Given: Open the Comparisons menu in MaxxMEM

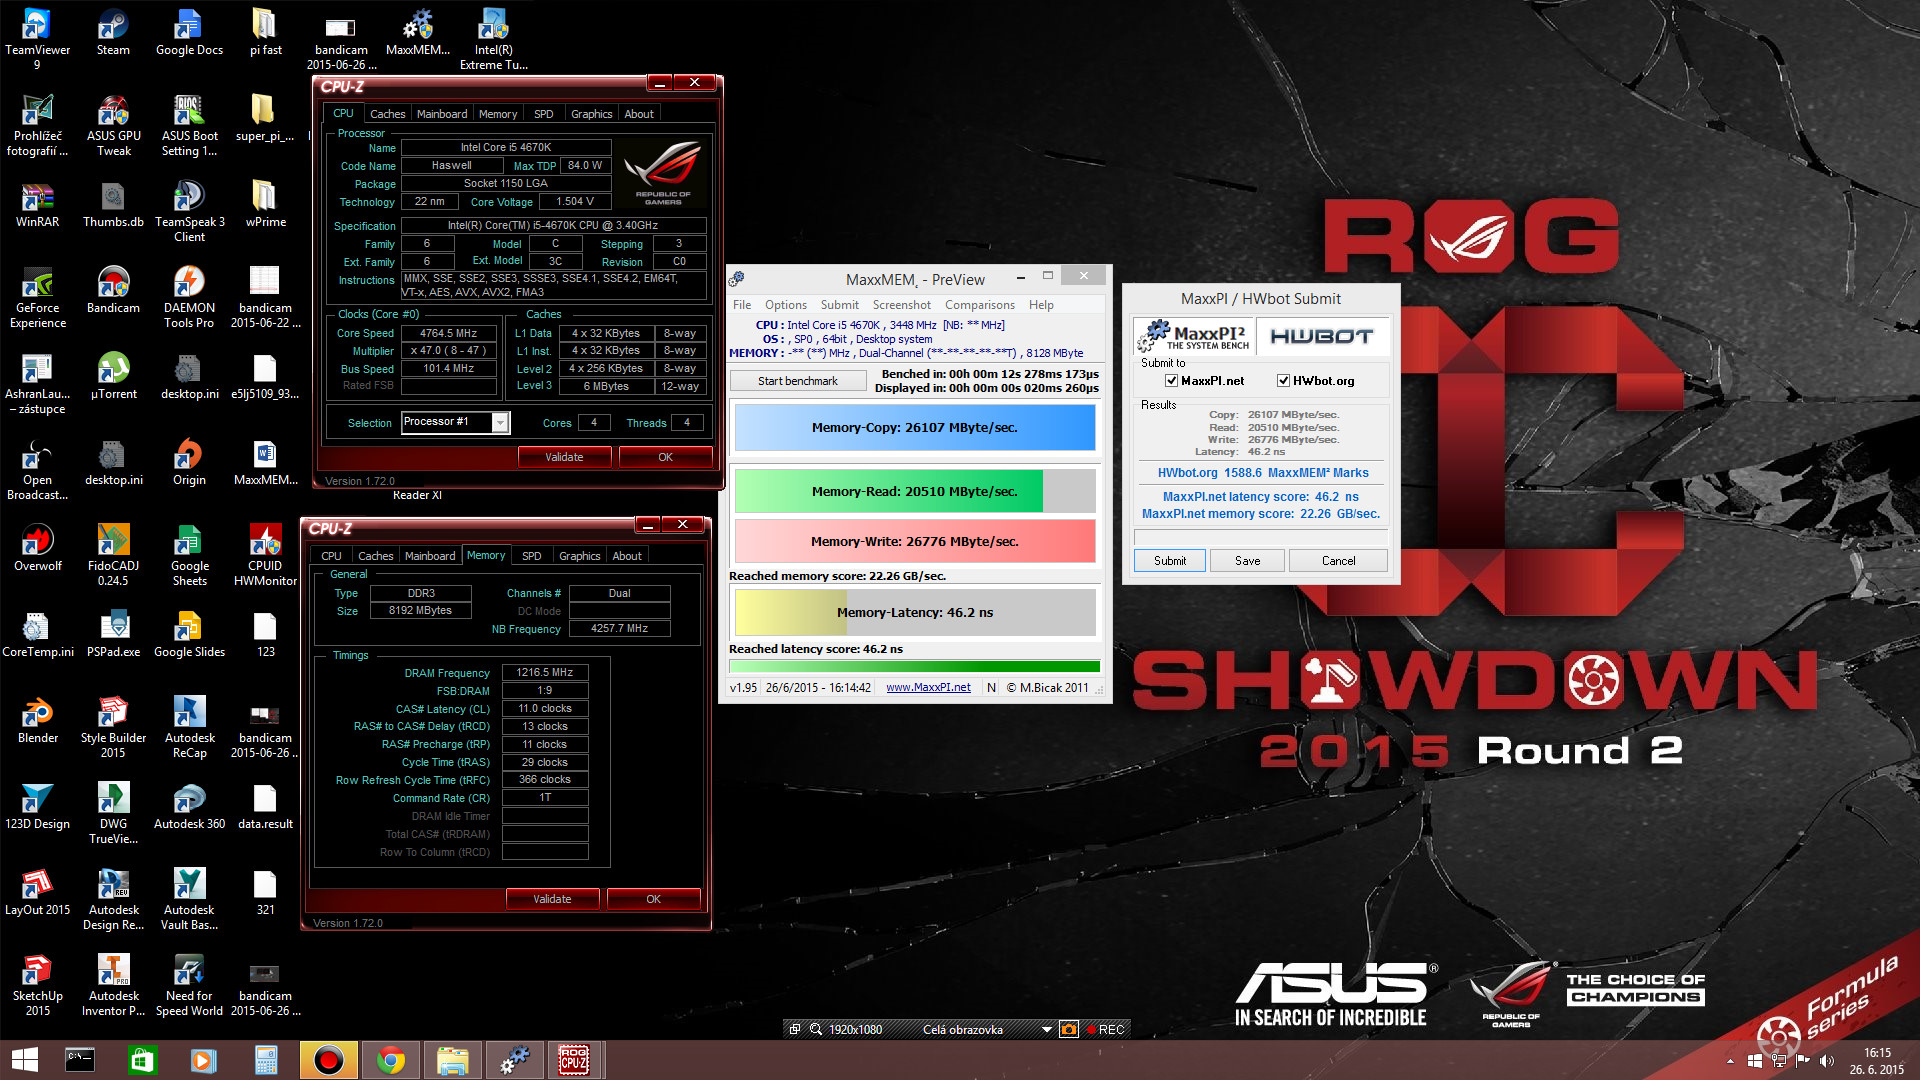Looking at the screenshot, I should (x=980, y=305).
